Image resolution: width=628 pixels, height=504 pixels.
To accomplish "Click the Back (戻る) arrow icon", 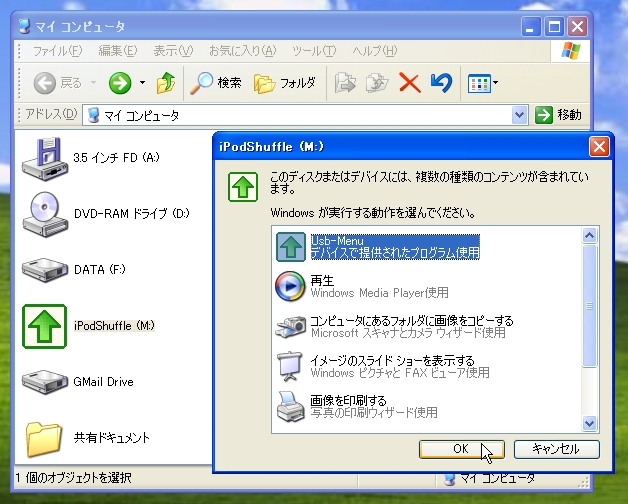I will click(x=44, y=83).
